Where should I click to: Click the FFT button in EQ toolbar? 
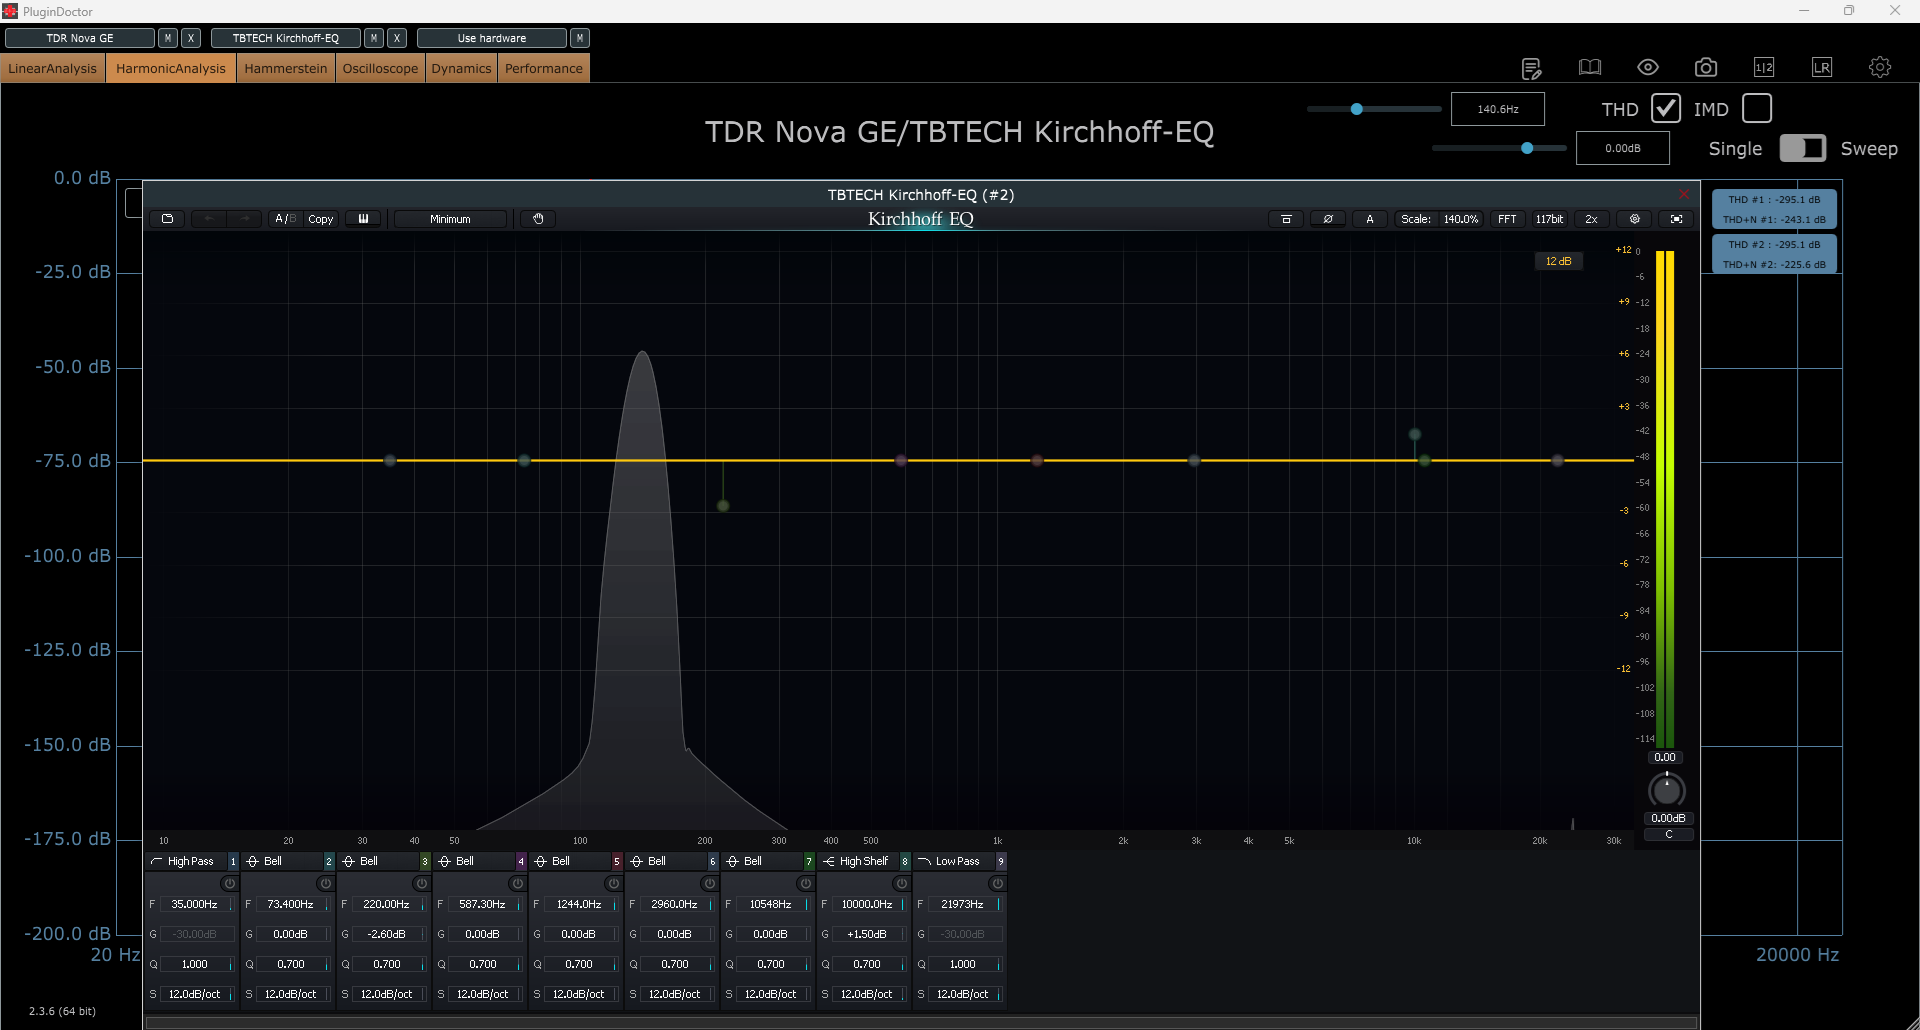pyautogui.click(x=1507, y=219)
